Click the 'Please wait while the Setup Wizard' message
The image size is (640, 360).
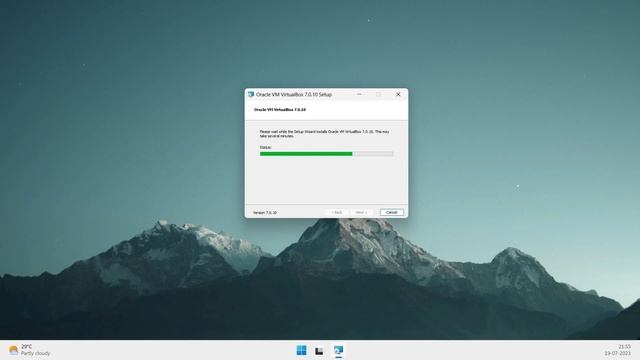point(324,134)
